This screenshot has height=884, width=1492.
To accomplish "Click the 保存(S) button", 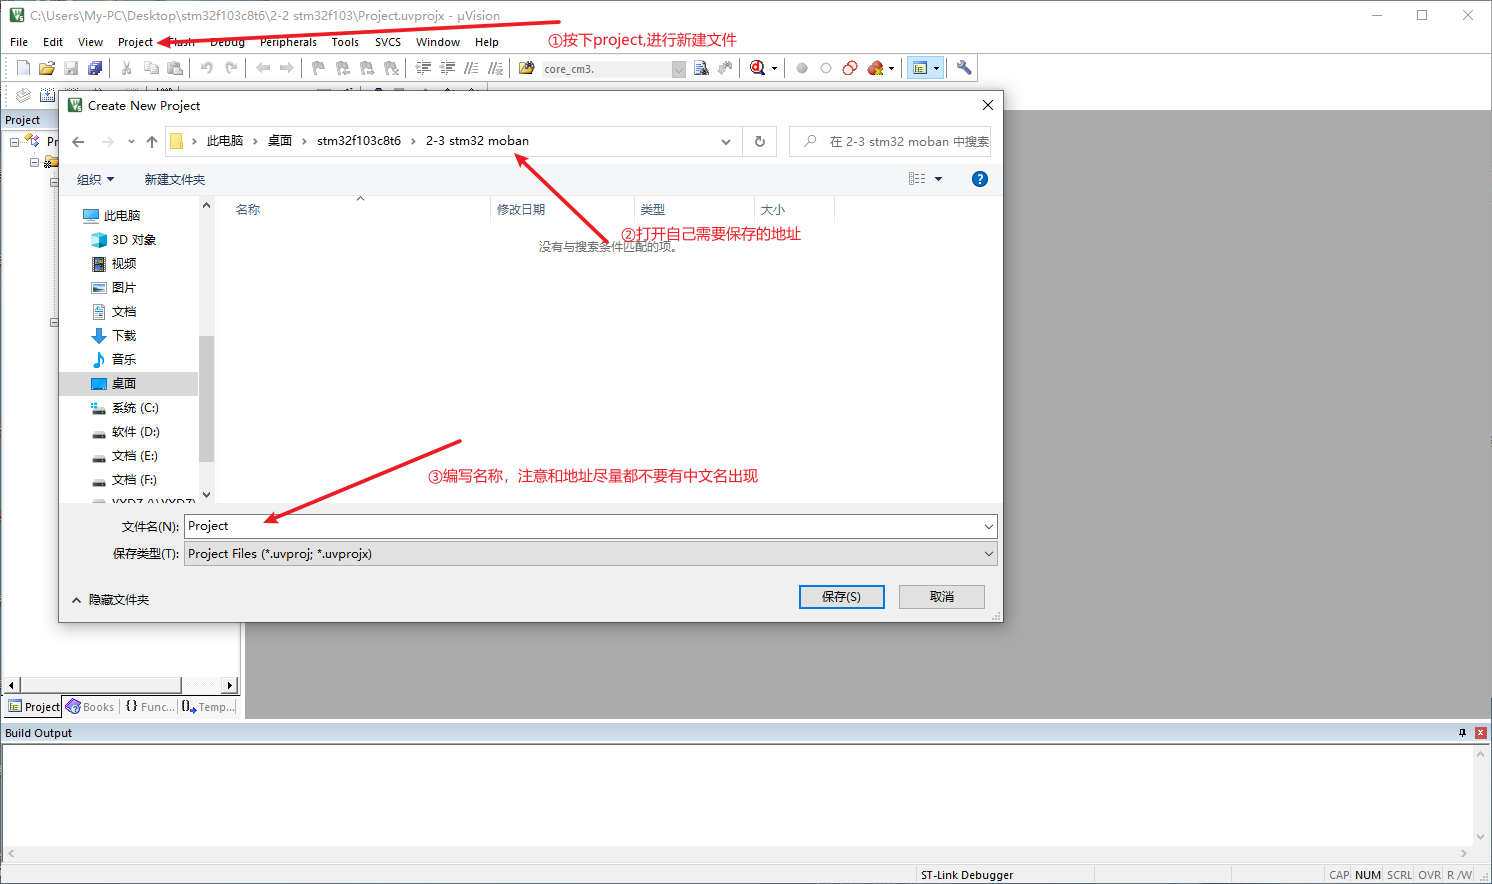I will pos(842,597).
